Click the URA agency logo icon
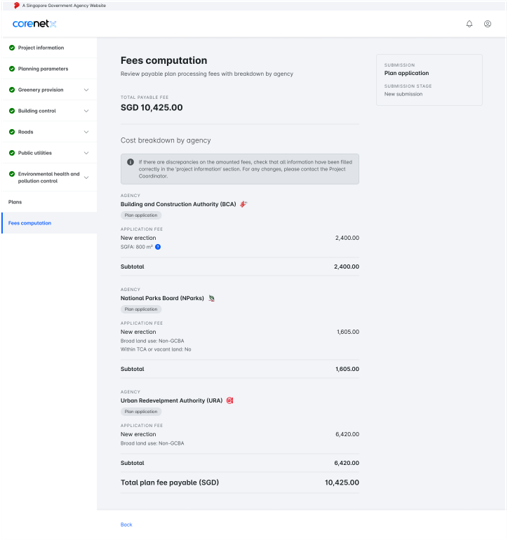The image size is (508, 540). [x=230, y=400]
